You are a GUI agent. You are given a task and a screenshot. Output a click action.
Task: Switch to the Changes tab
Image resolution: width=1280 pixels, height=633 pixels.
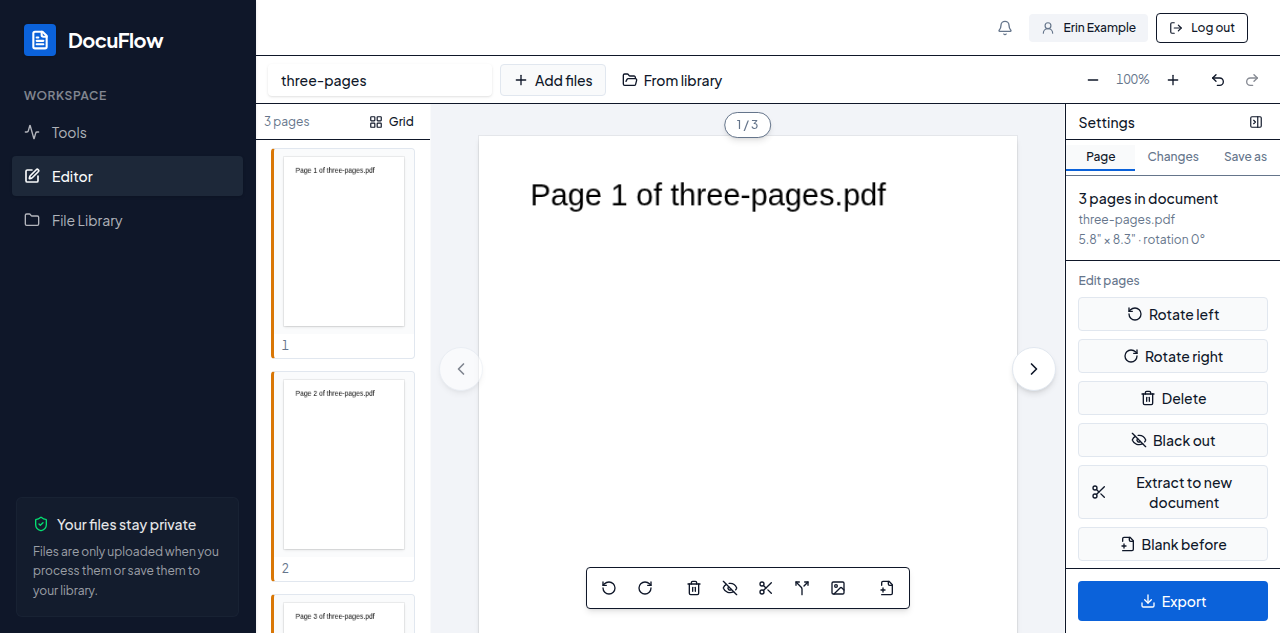click(x=1173, y=157)
